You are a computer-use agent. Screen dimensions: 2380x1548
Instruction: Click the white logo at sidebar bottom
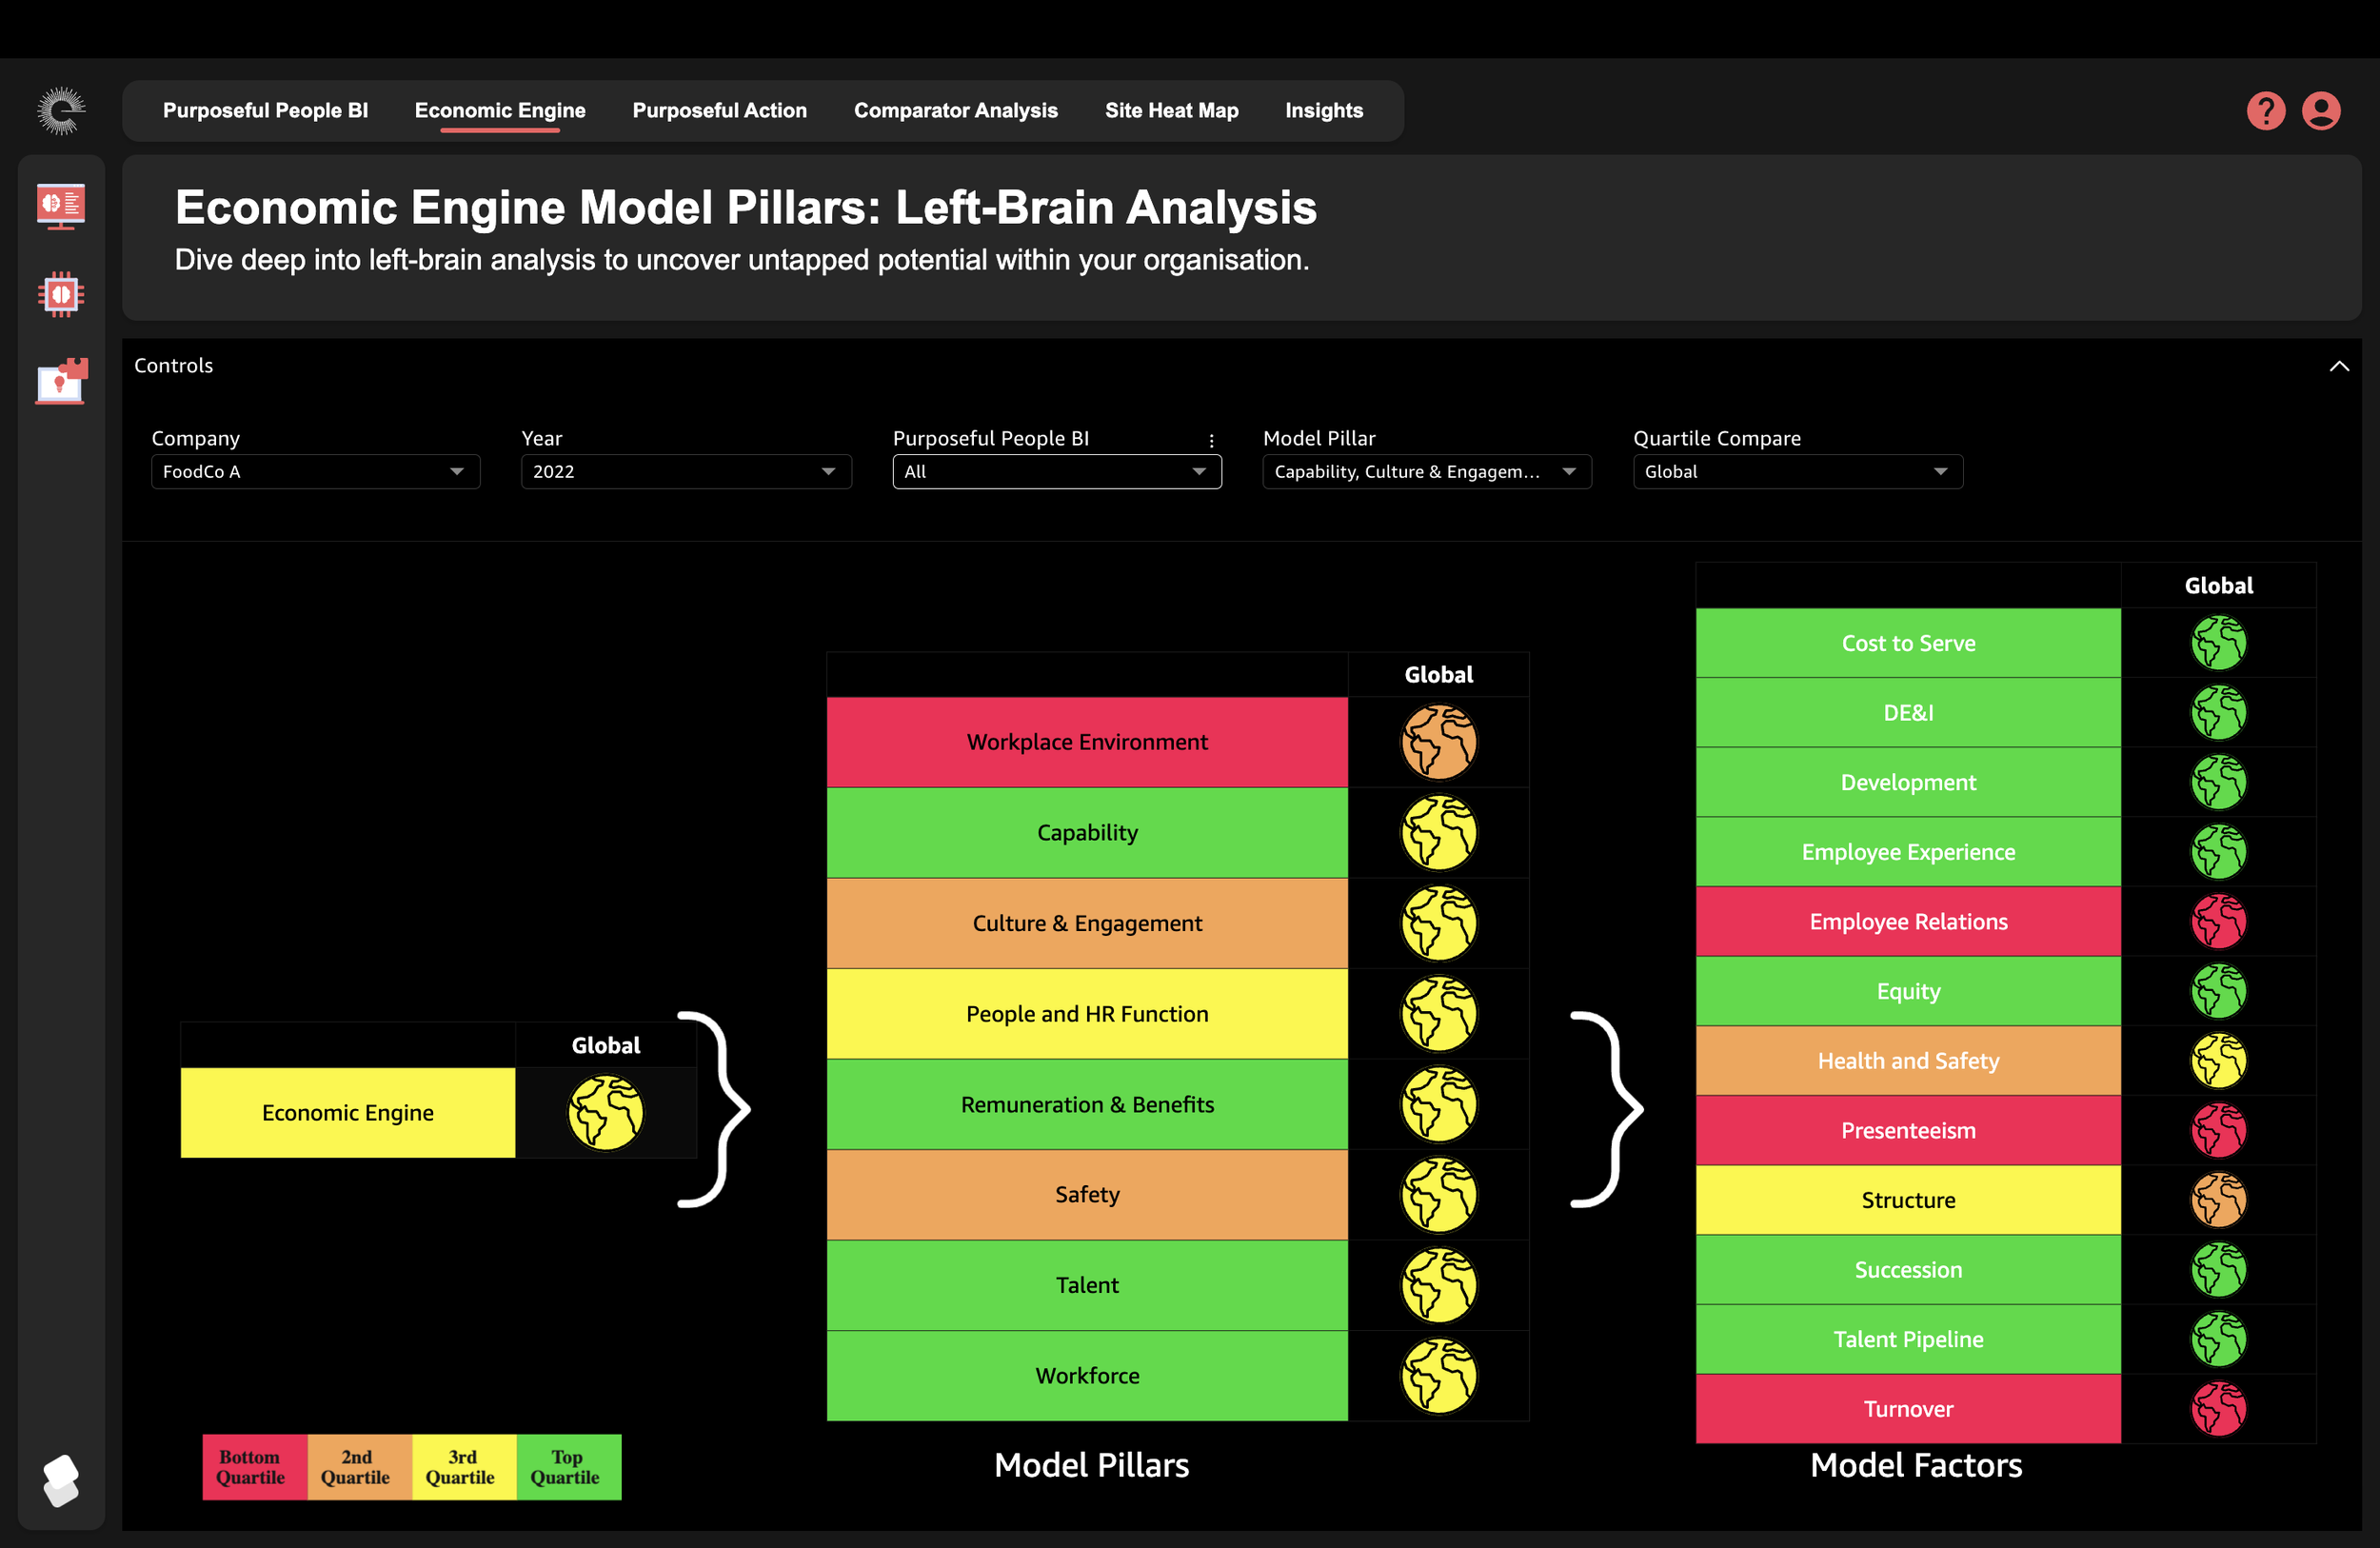coord(61,1479)
